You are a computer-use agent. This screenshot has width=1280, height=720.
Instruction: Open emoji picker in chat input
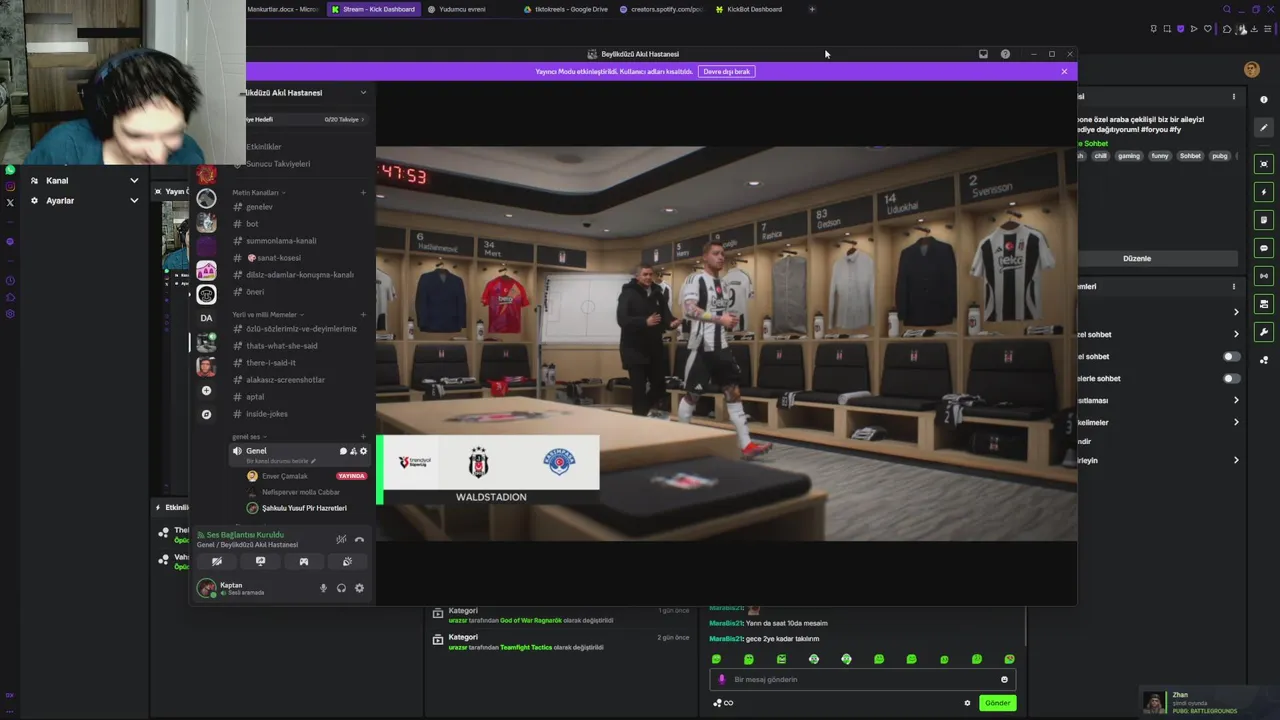[1004, 680]
